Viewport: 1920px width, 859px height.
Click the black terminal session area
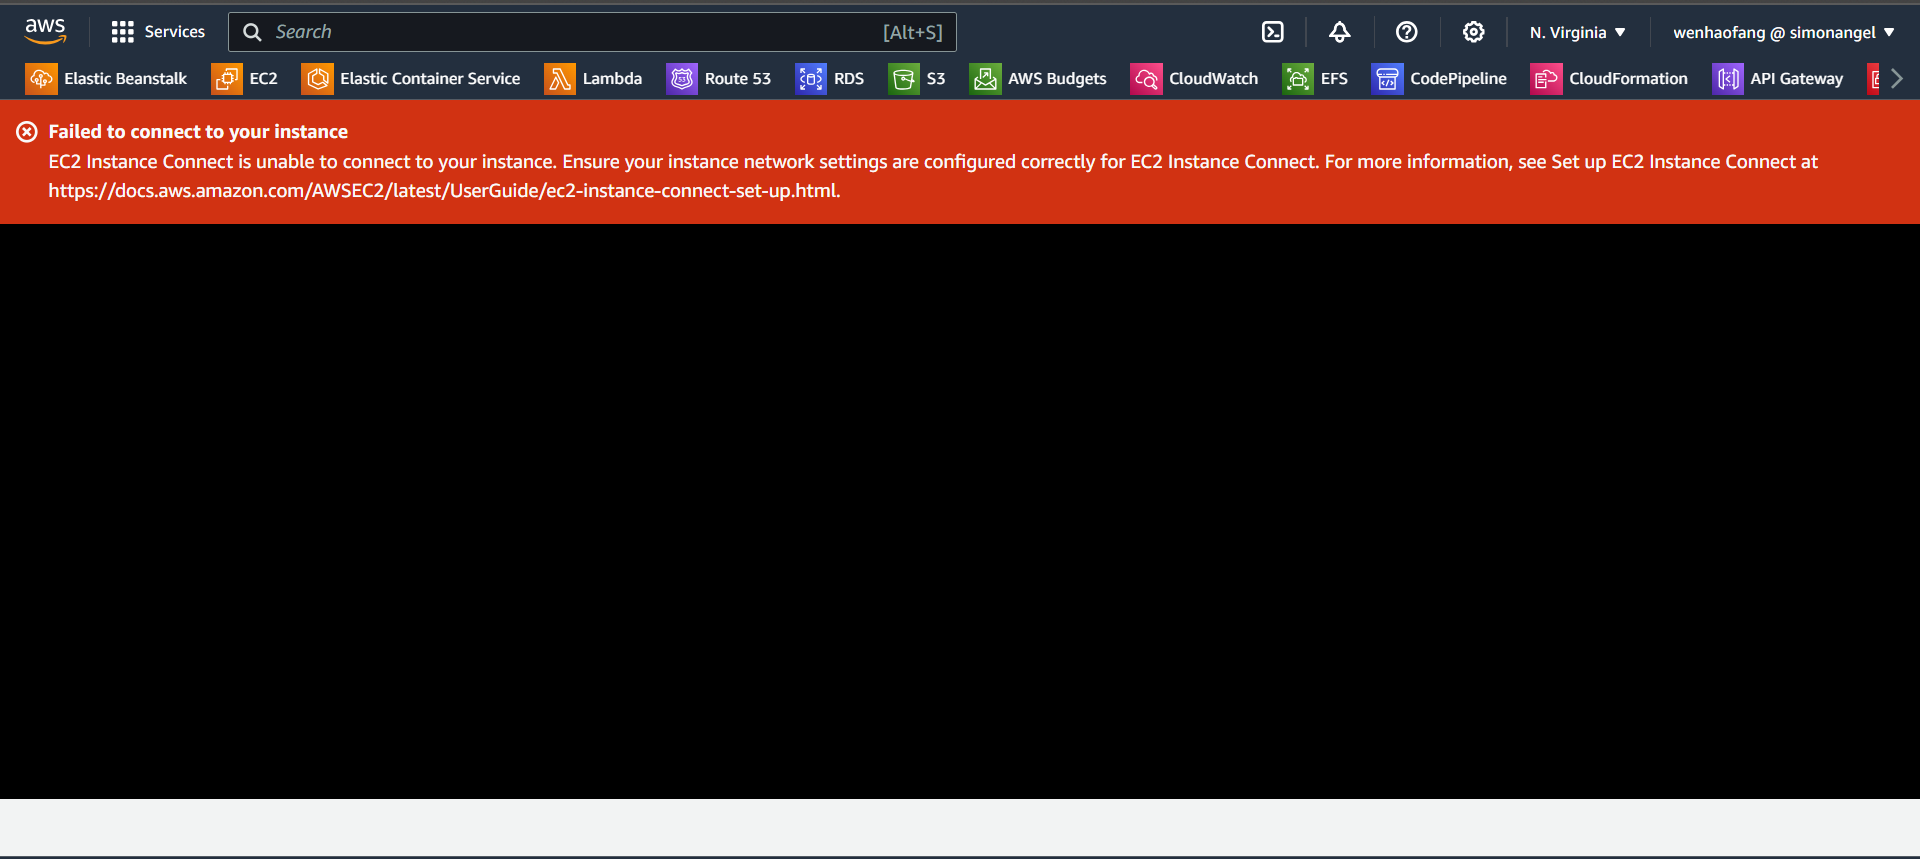pos(960,511)
